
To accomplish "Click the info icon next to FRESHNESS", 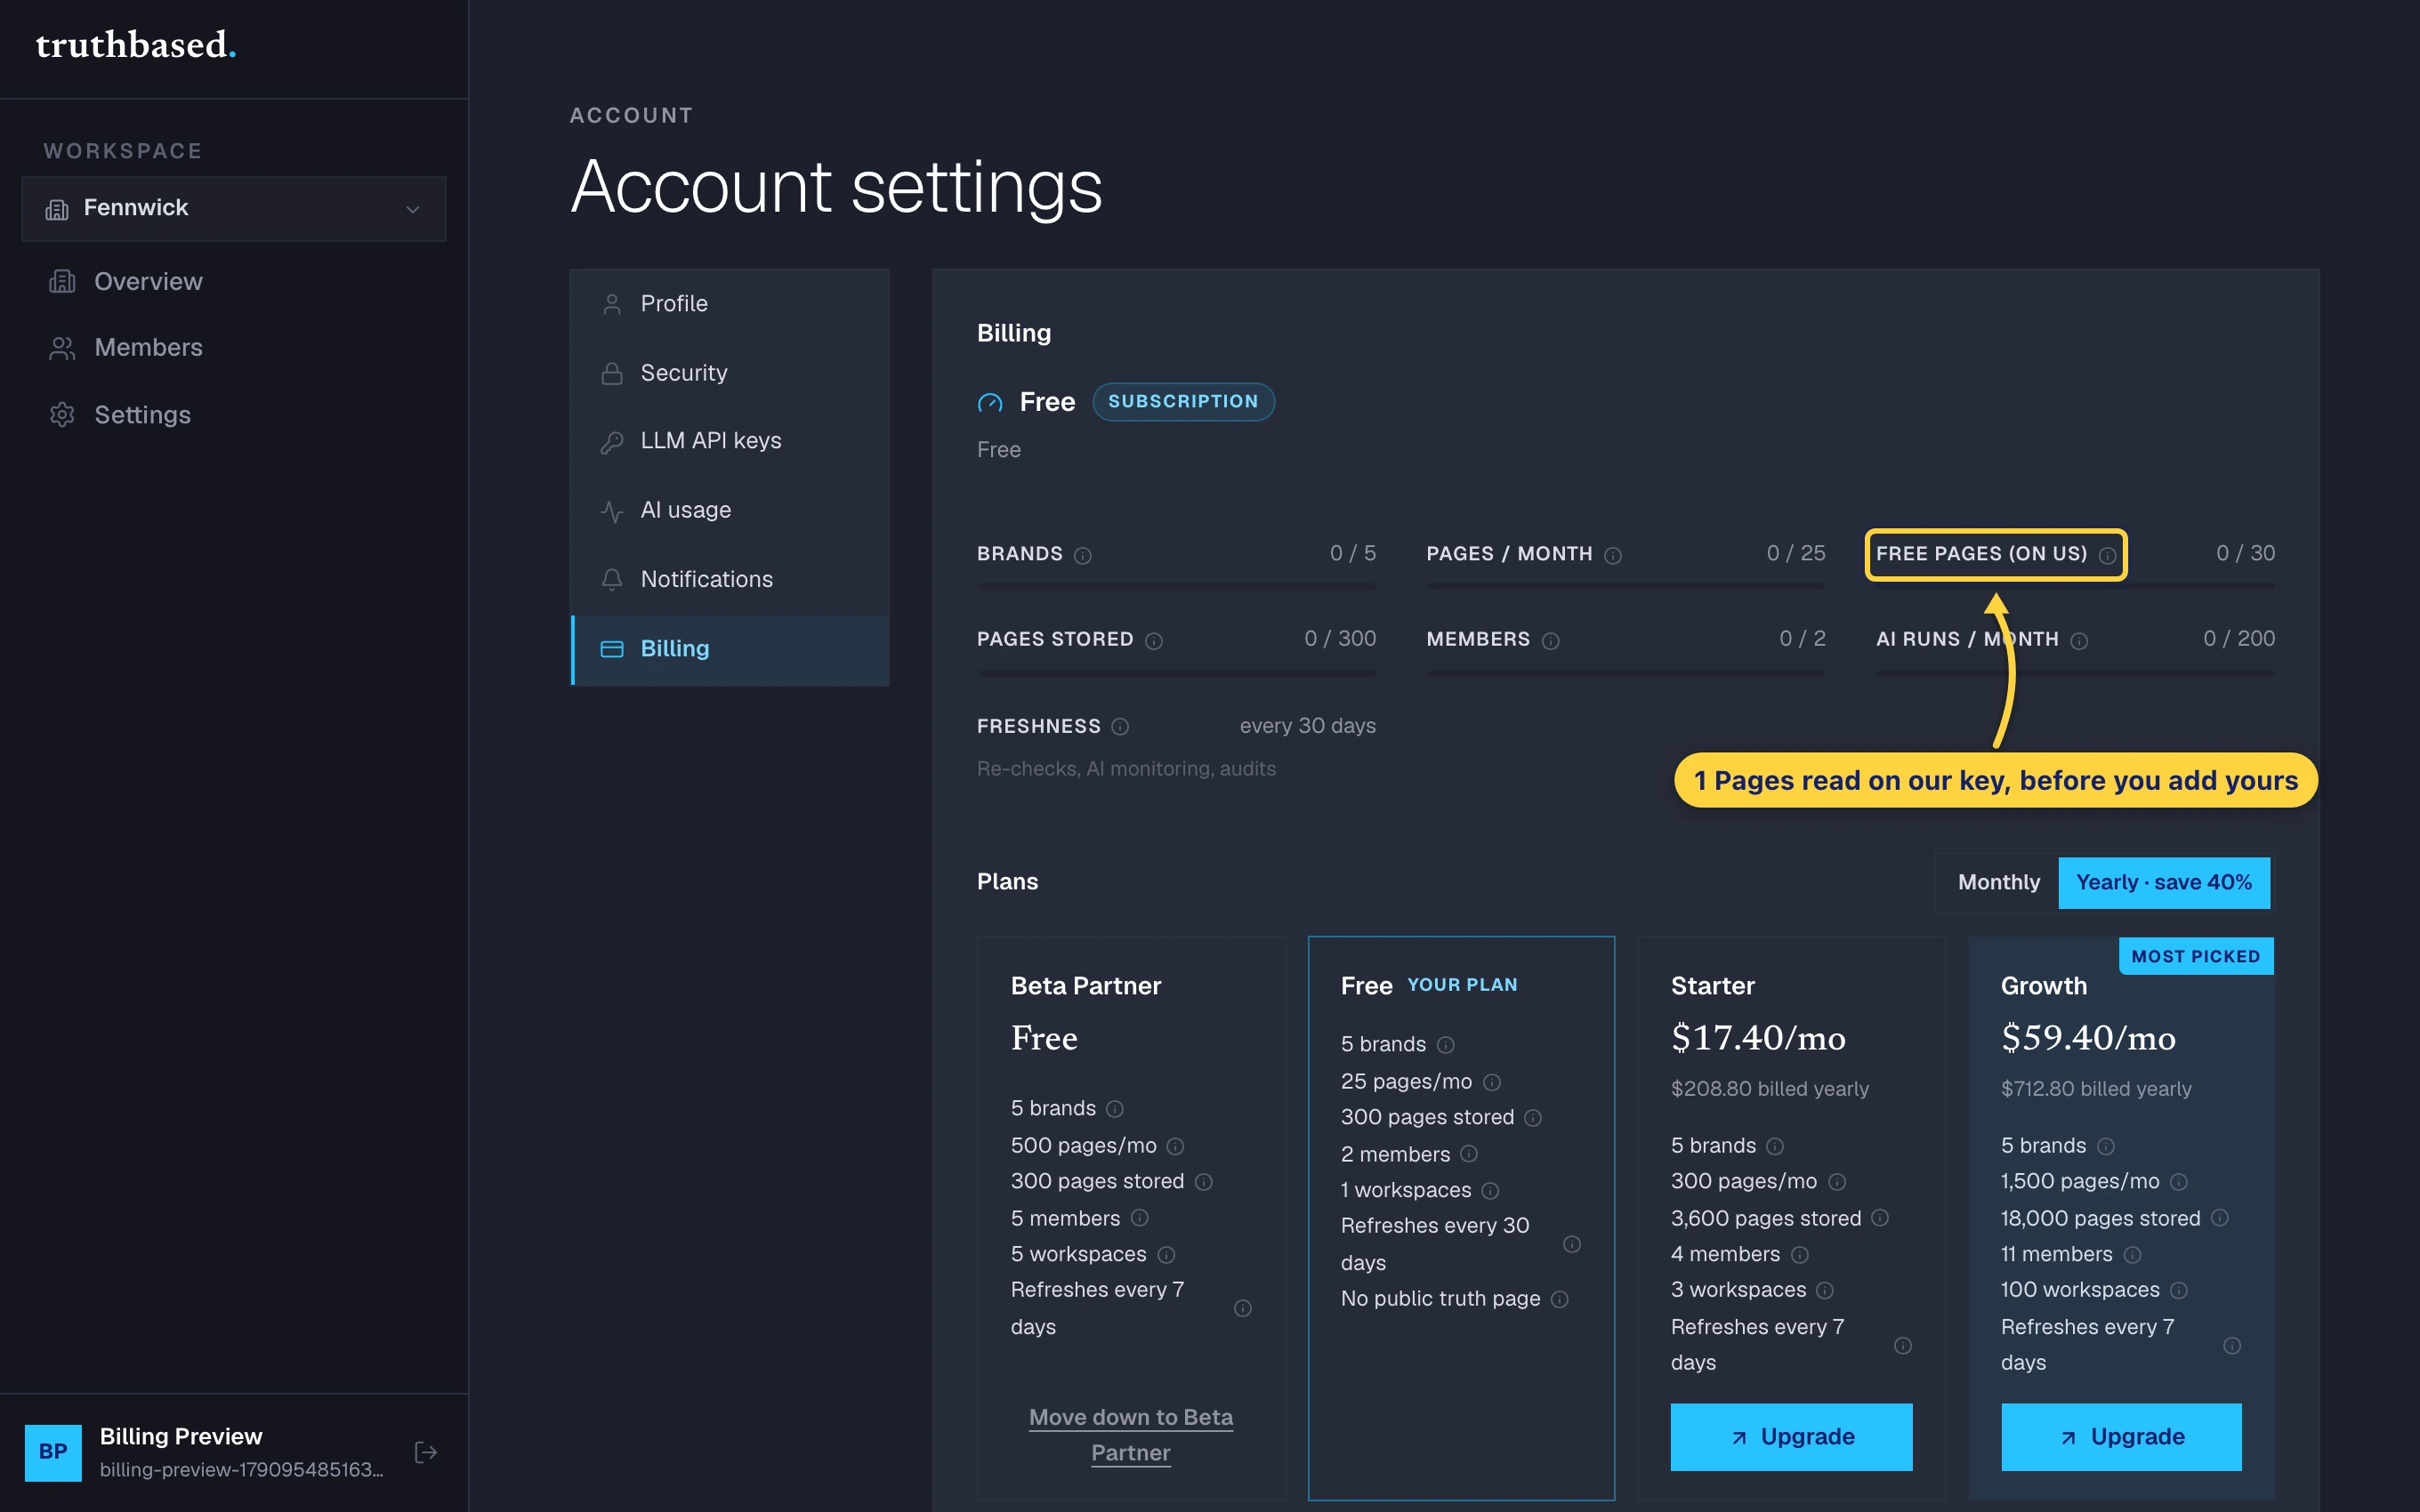I will pos(1120,727).
